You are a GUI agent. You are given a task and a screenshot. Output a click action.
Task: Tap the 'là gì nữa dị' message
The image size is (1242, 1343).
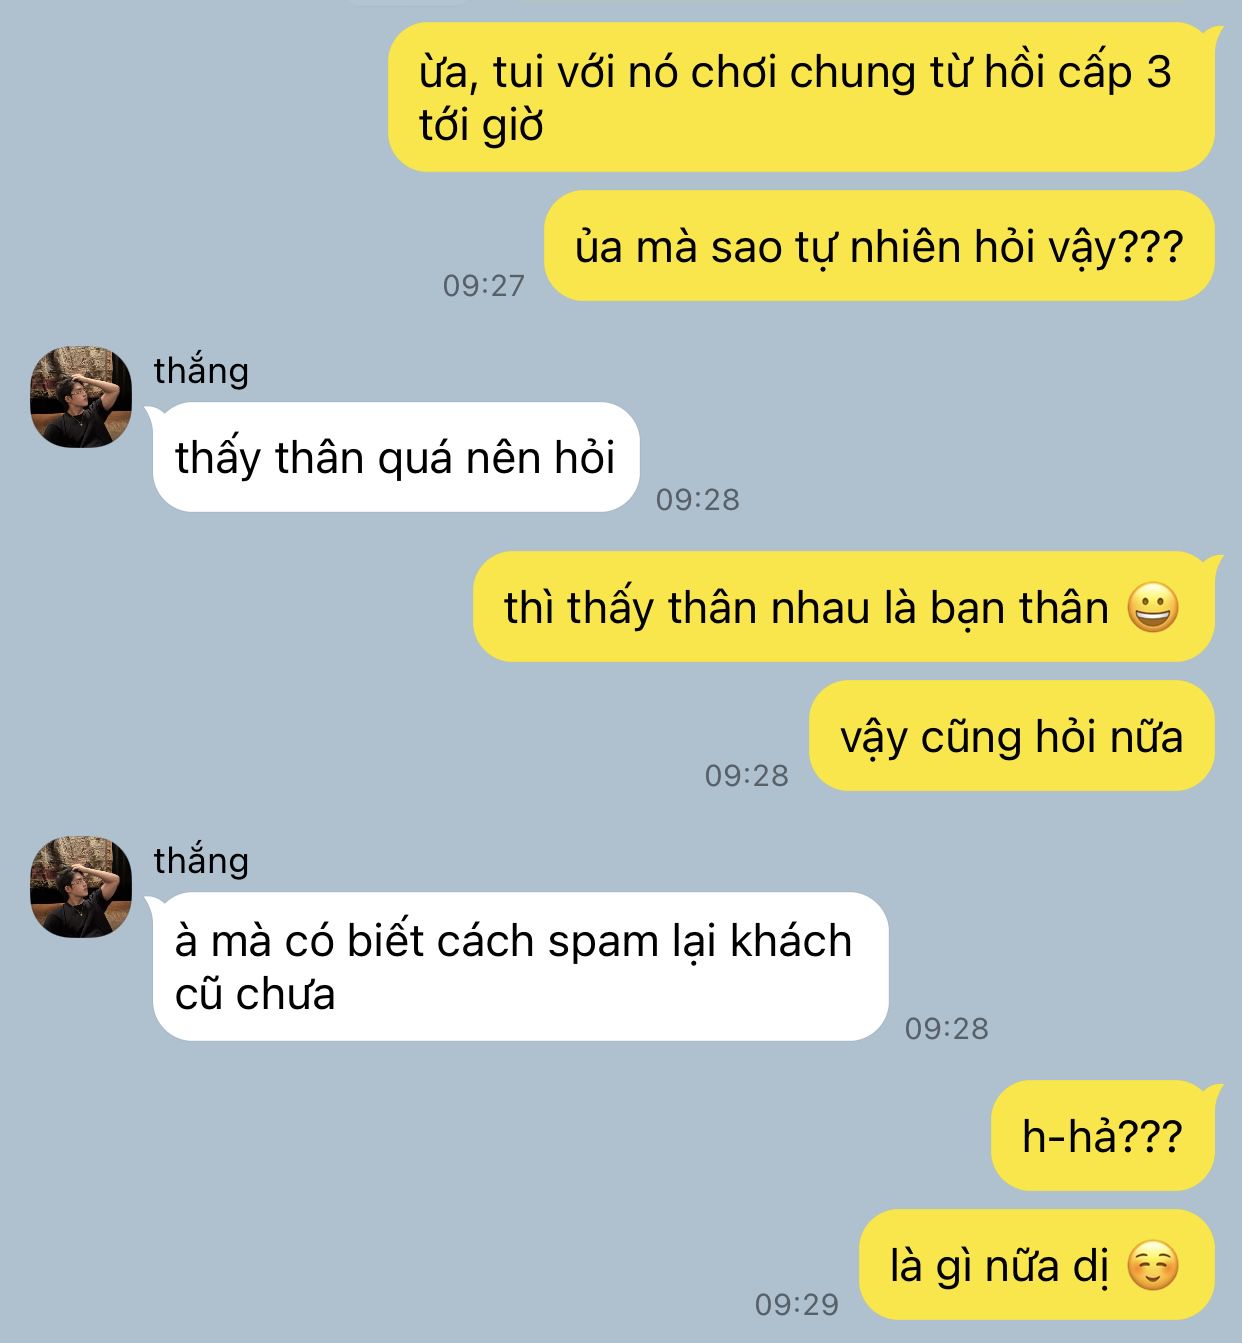click(x=1037, y=1265)
